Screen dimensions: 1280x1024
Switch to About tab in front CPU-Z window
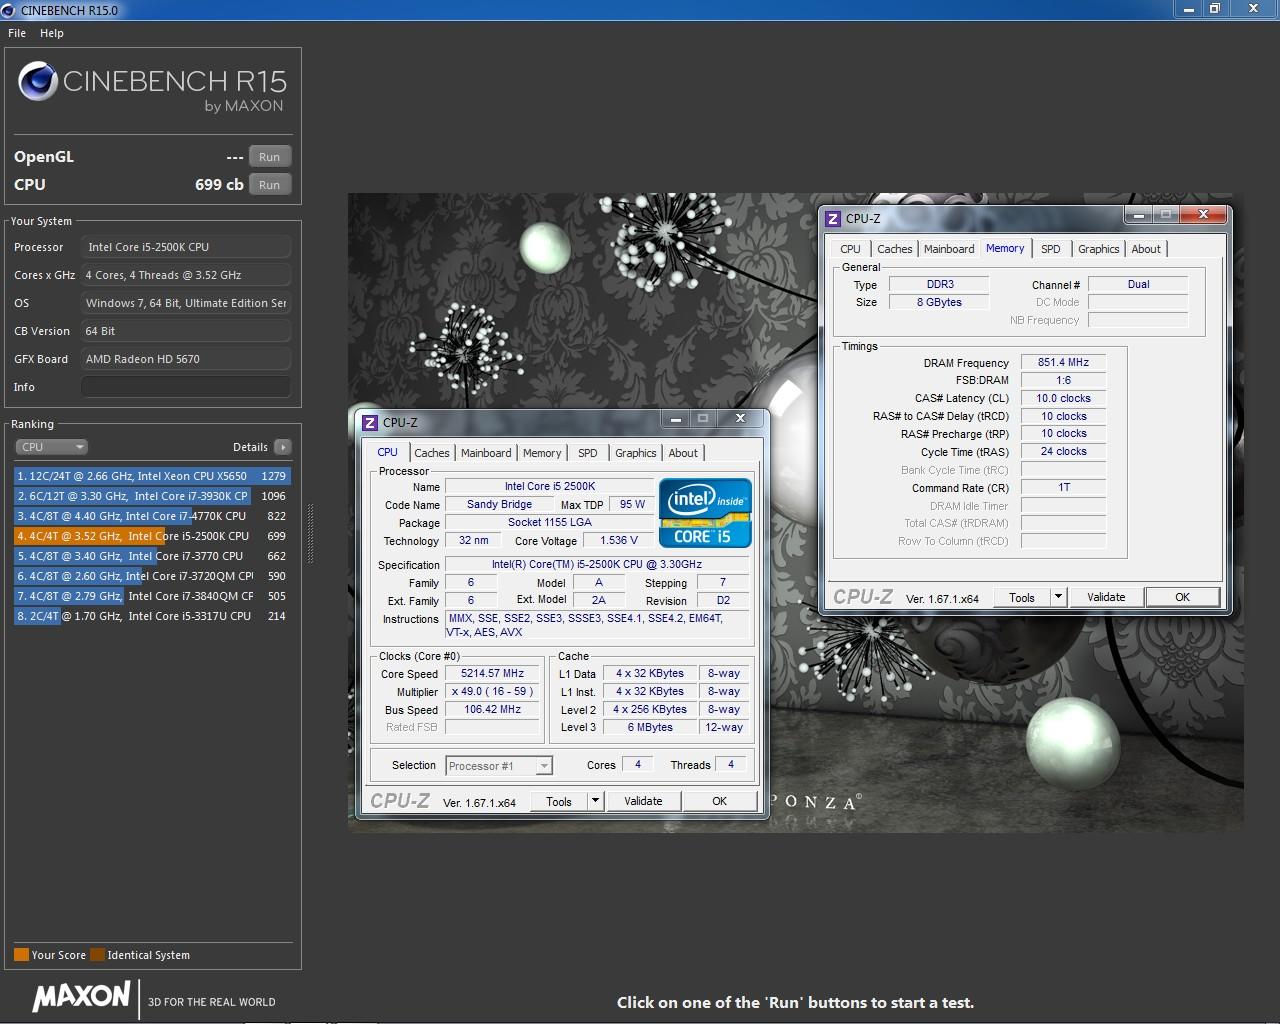[x=683, y=453]
